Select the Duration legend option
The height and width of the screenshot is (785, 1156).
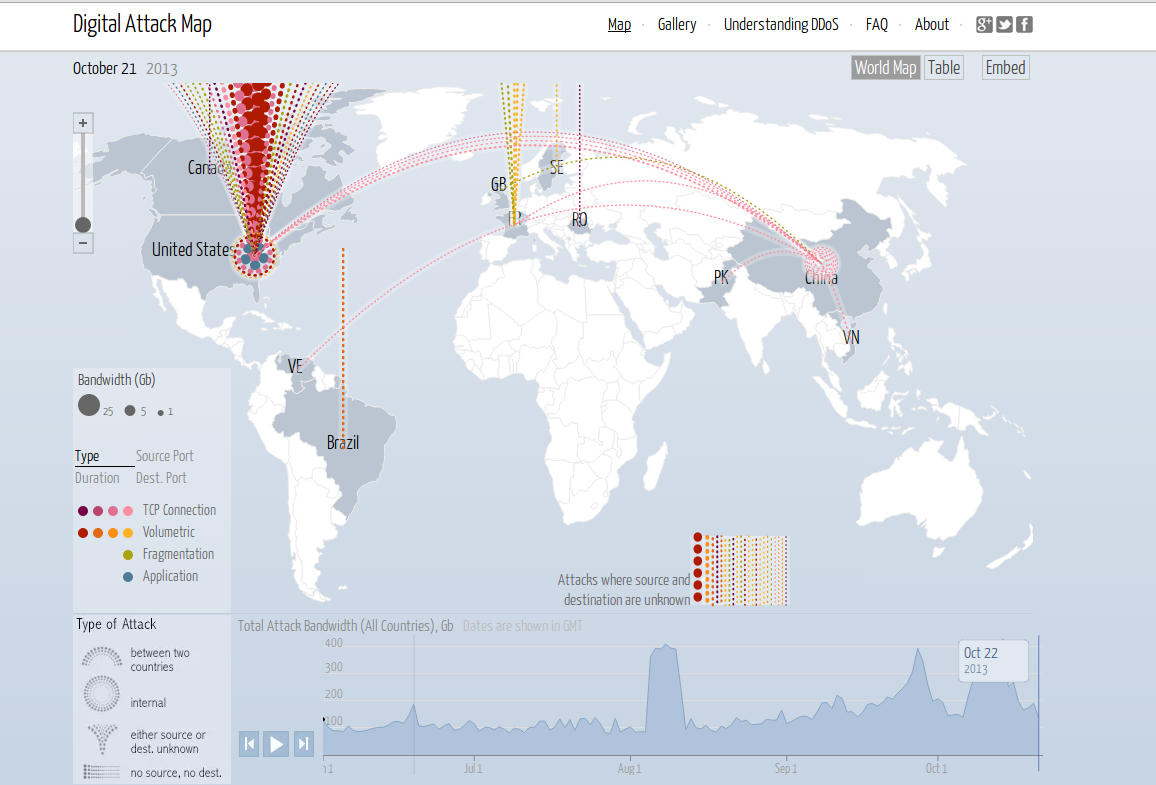click(97, 478)
